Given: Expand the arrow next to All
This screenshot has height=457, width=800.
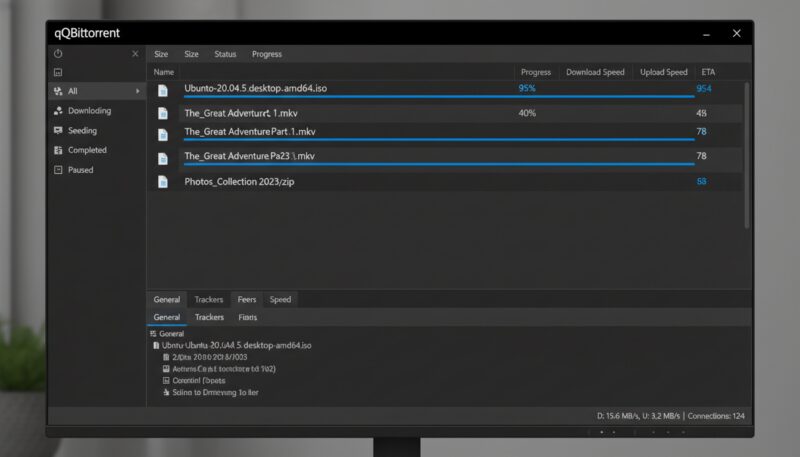Looking at the screenshot, I should coord(138,91).
